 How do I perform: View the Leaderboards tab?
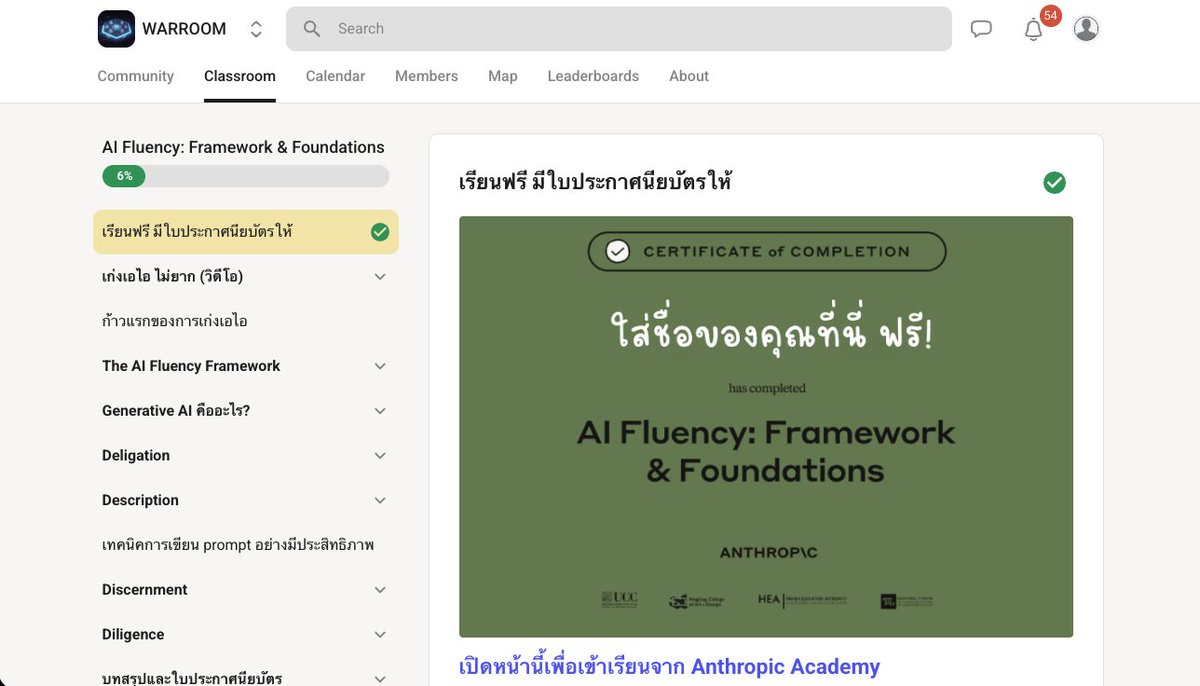point(593,76)
